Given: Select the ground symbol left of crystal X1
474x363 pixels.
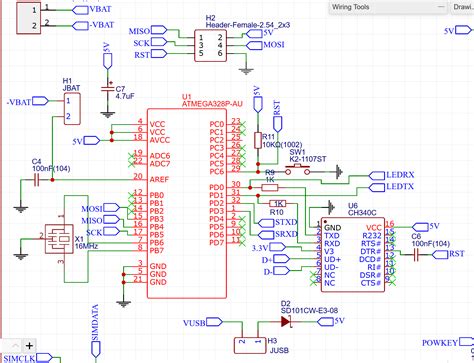Looking at the screenshot, I should [x=21, y=256].
